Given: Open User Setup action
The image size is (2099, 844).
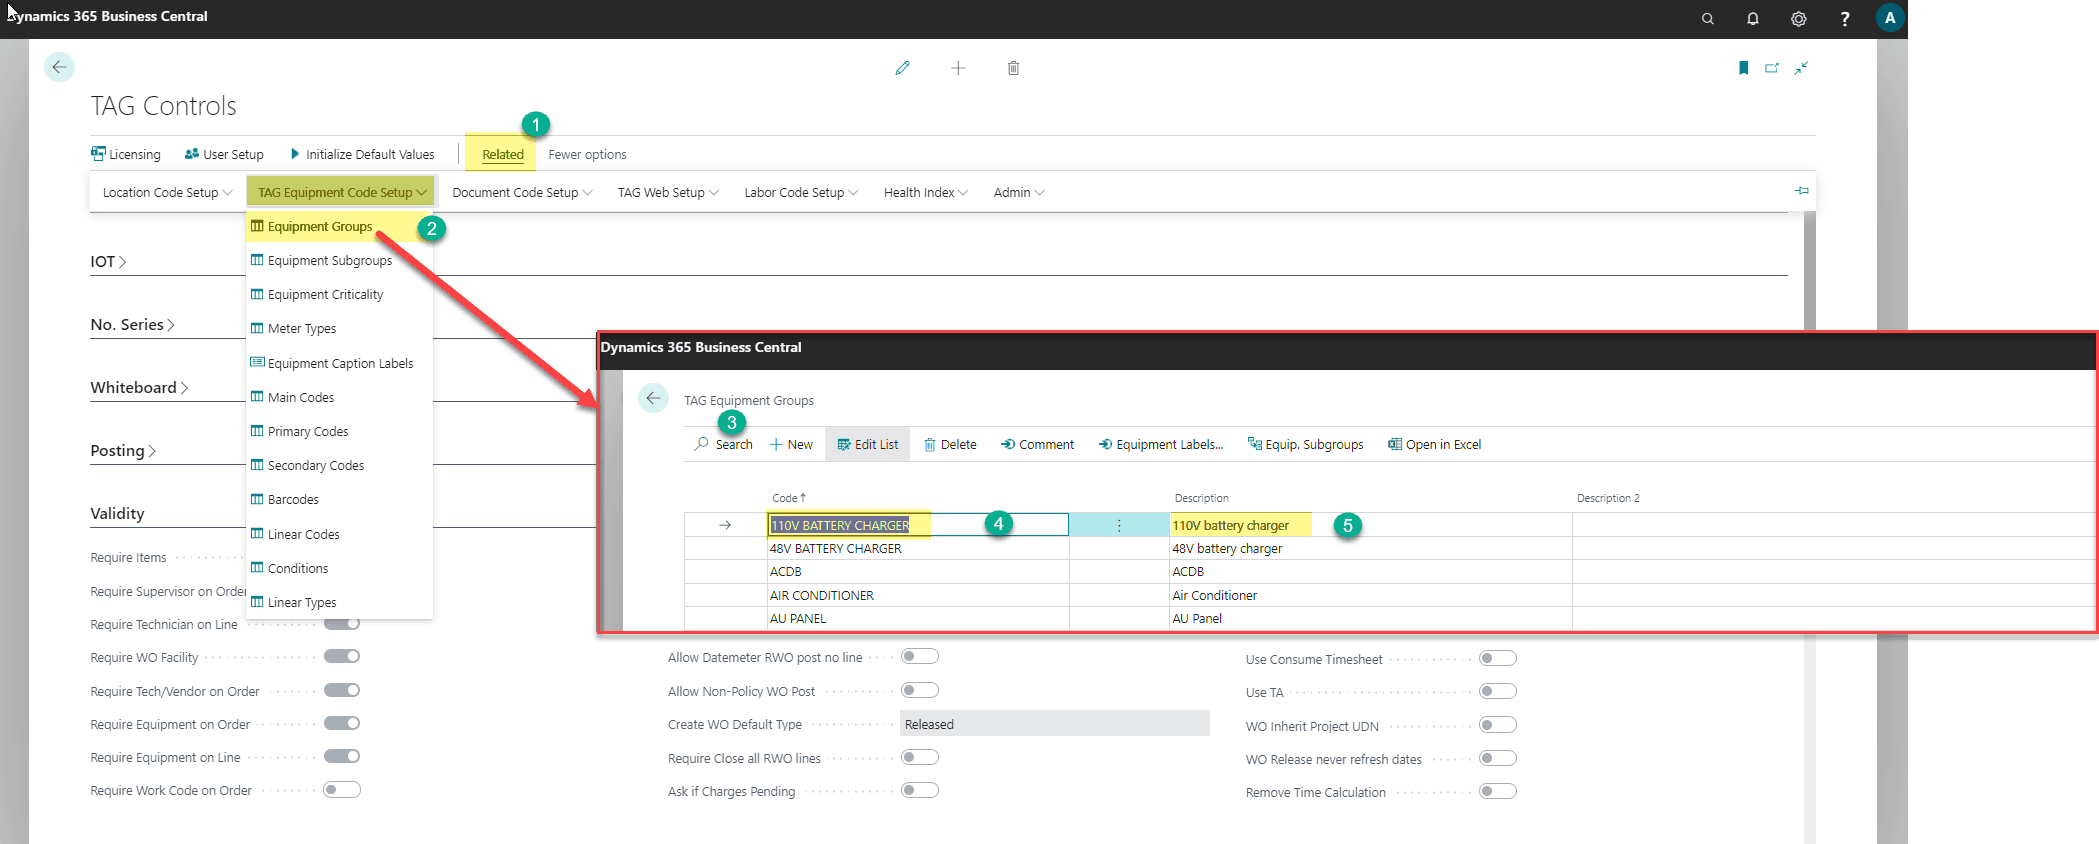Looking at the screenshot, I should tap(224, 154).
